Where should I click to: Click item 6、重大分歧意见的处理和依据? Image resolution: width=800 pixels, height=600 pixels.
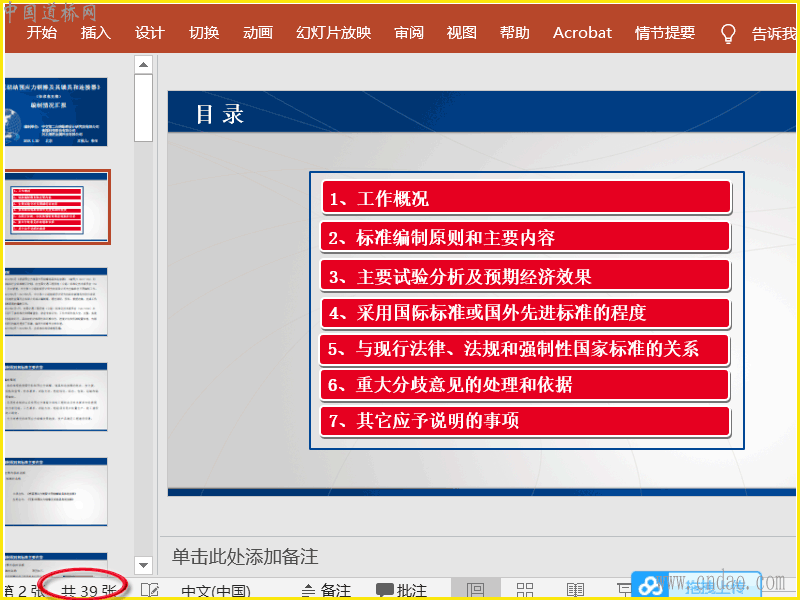[x=525, y=385]
